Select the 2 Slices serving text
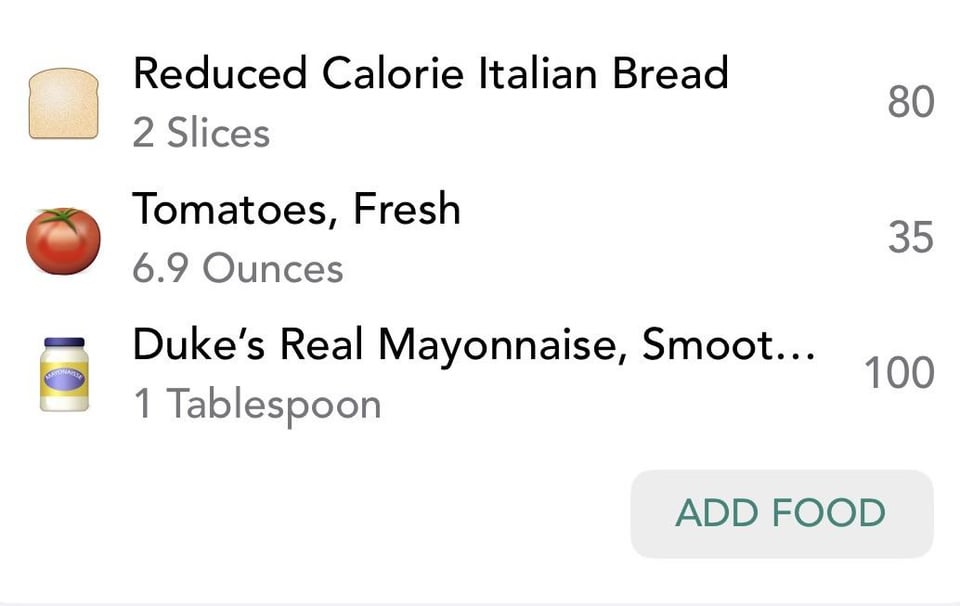Screen dimensions: 960x606 pos(201,133)
